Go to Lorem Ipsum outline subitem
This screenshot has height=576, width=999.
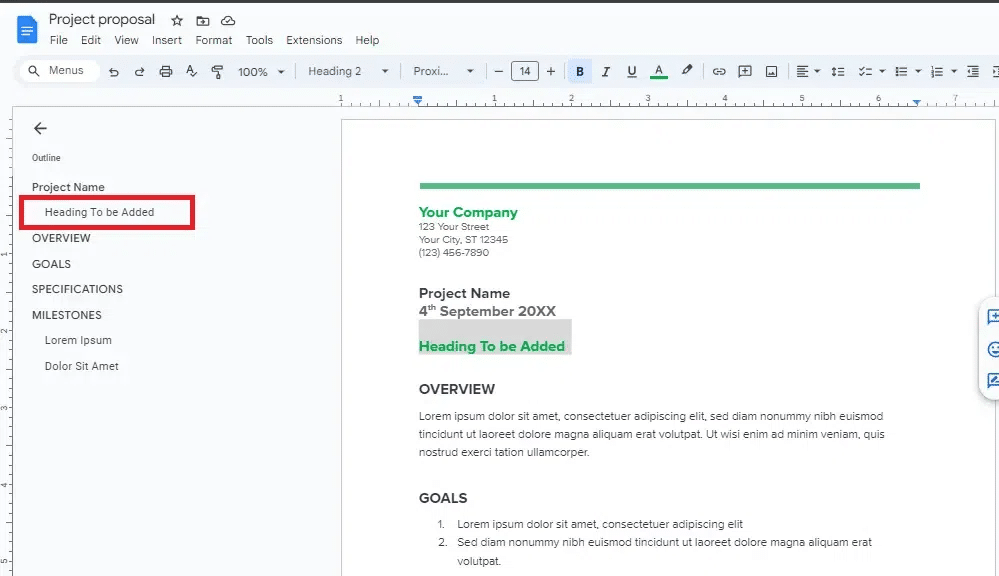point(78,340)
